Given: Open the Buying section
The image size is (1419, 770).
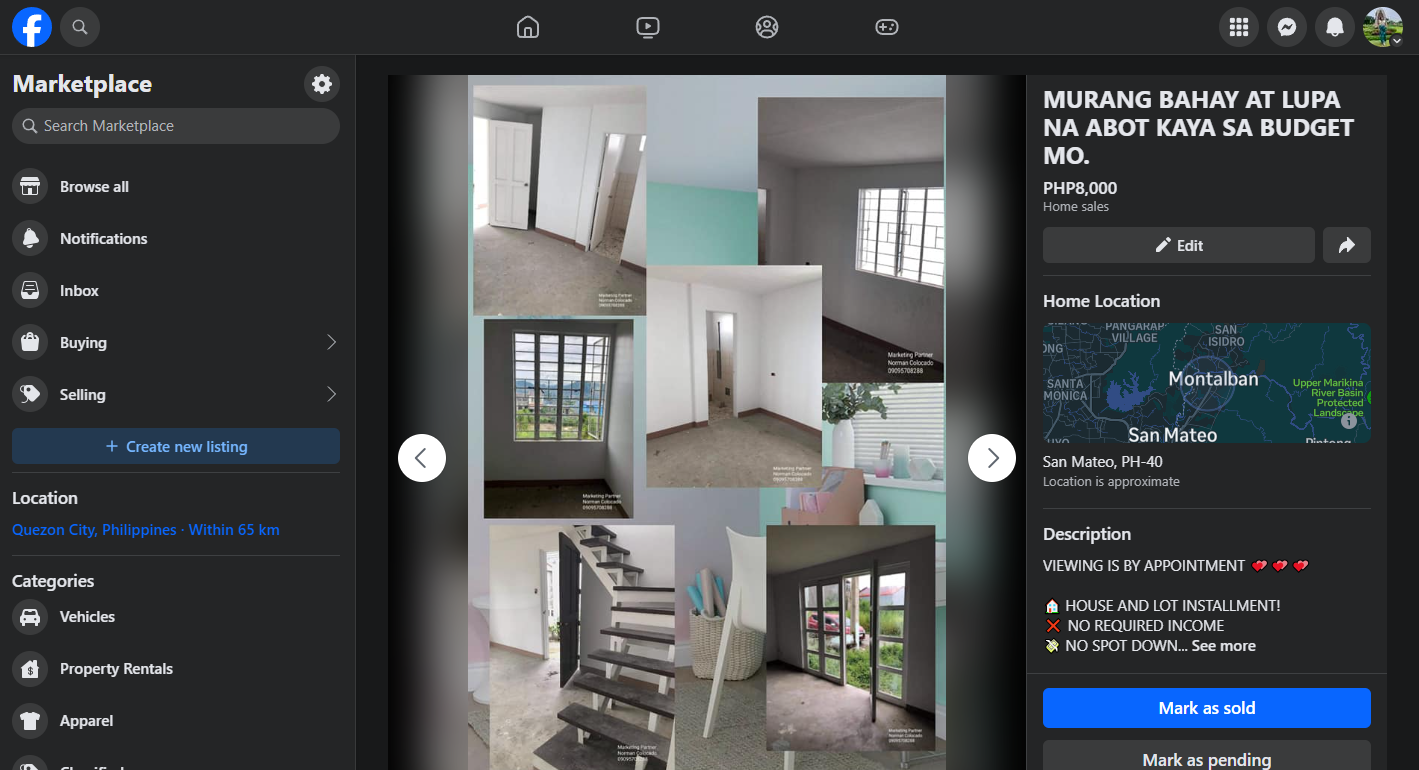Looking at the screenshot, I should tap(176, 343).
